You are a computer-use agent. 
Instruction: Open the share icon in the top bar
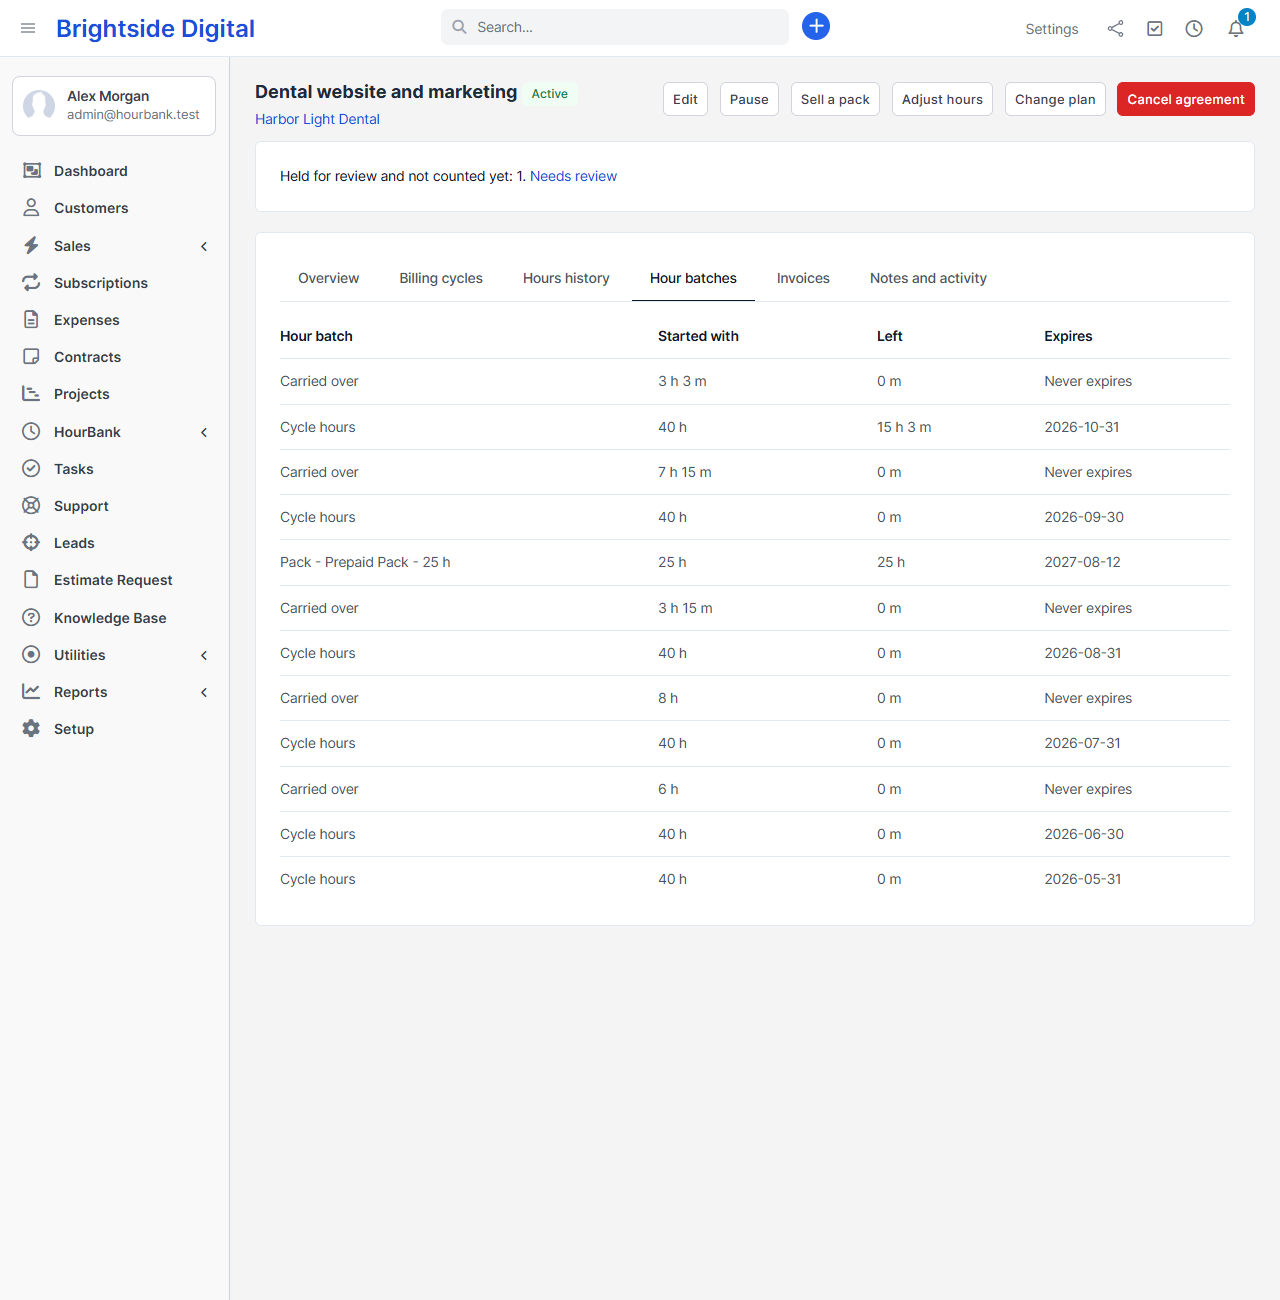coord(1115,29)
